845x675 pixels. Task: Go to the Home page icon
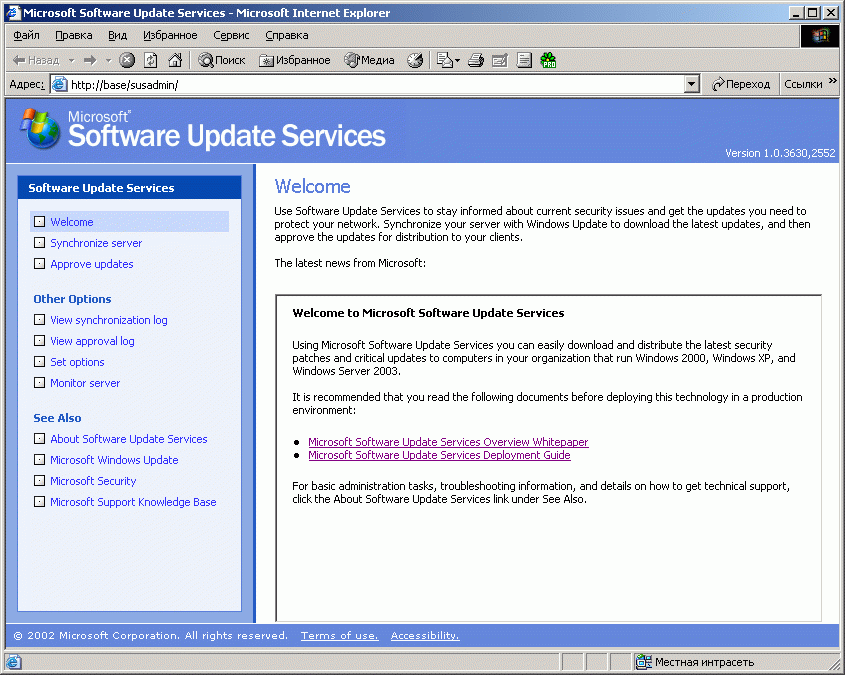175,60
